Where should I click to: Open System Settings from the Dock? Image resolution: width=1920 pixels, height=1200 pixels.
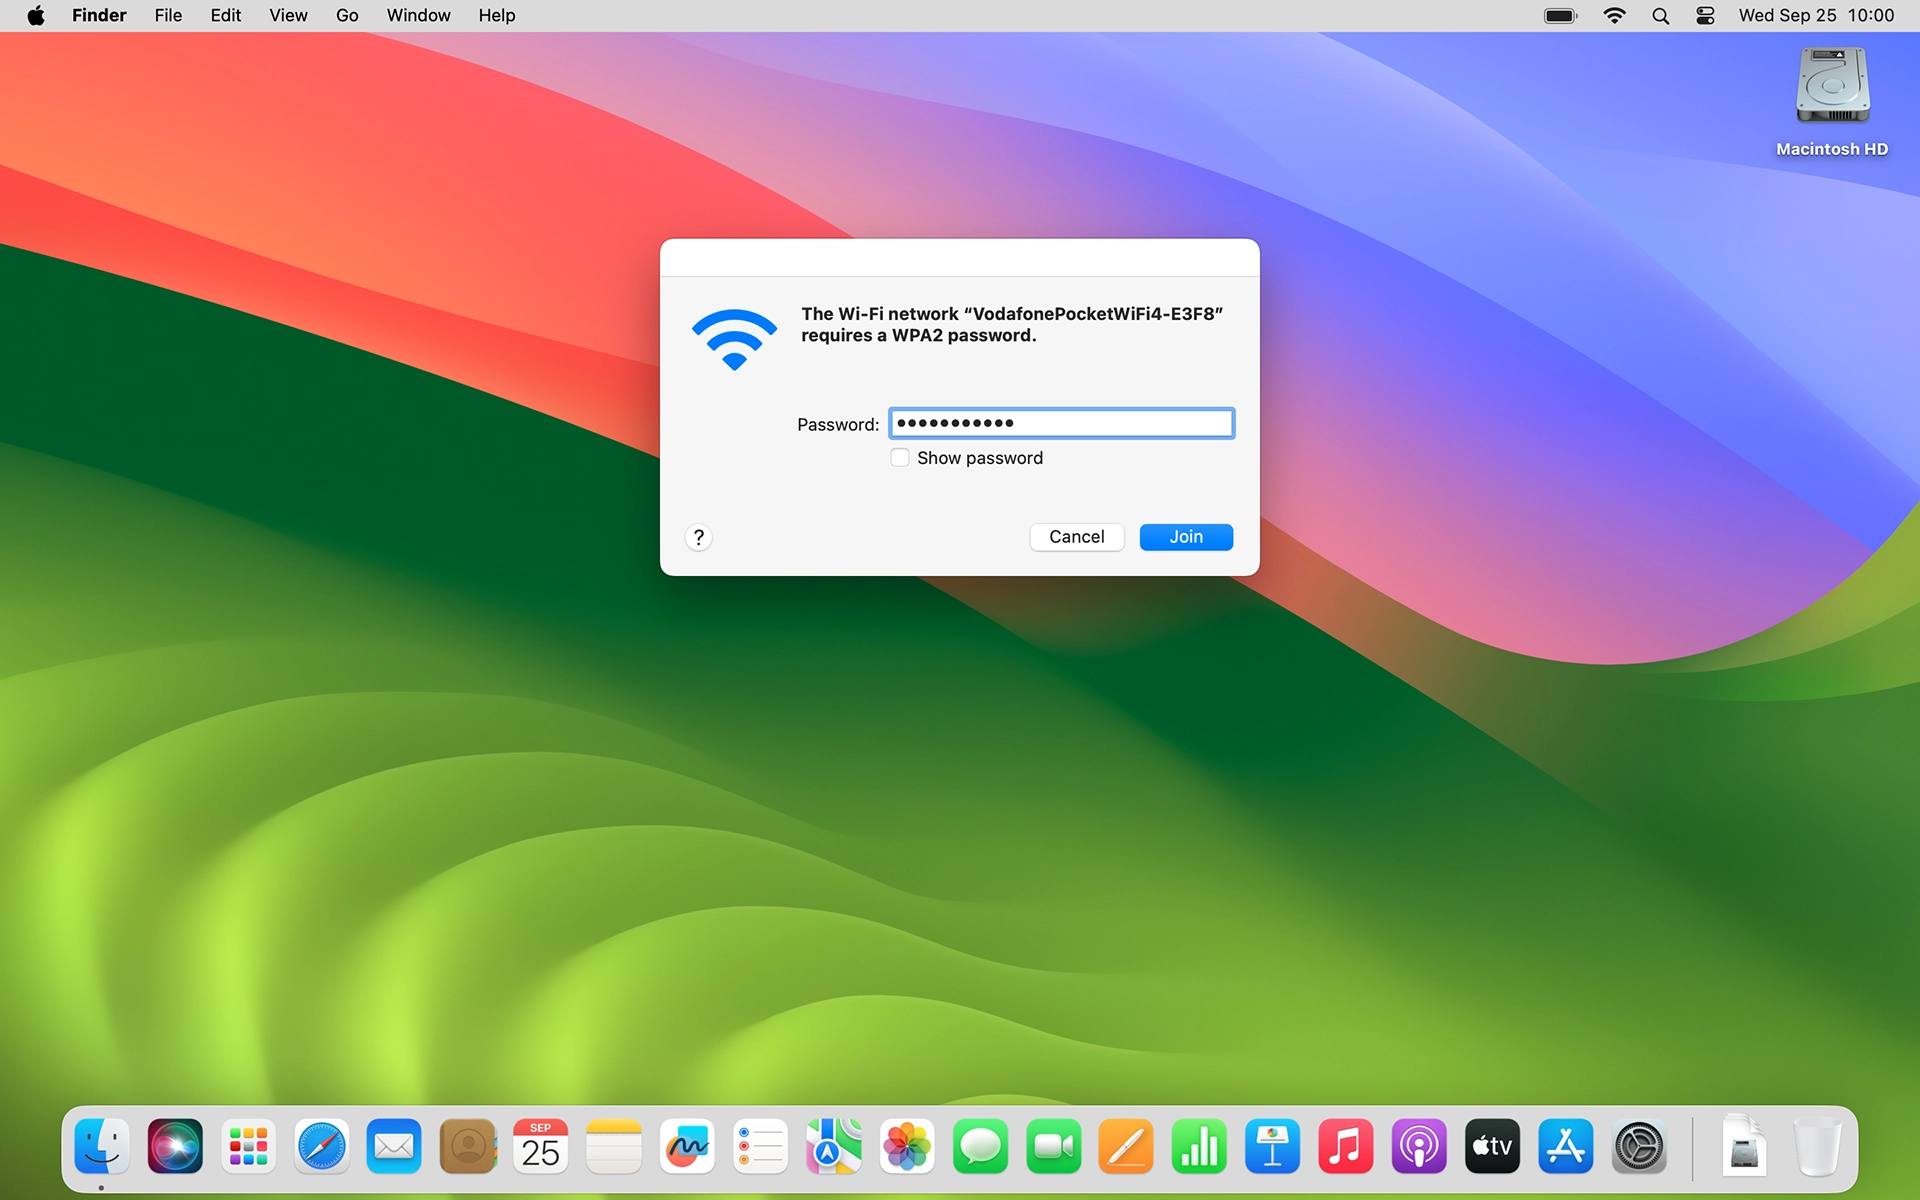pos(1639,1147)
